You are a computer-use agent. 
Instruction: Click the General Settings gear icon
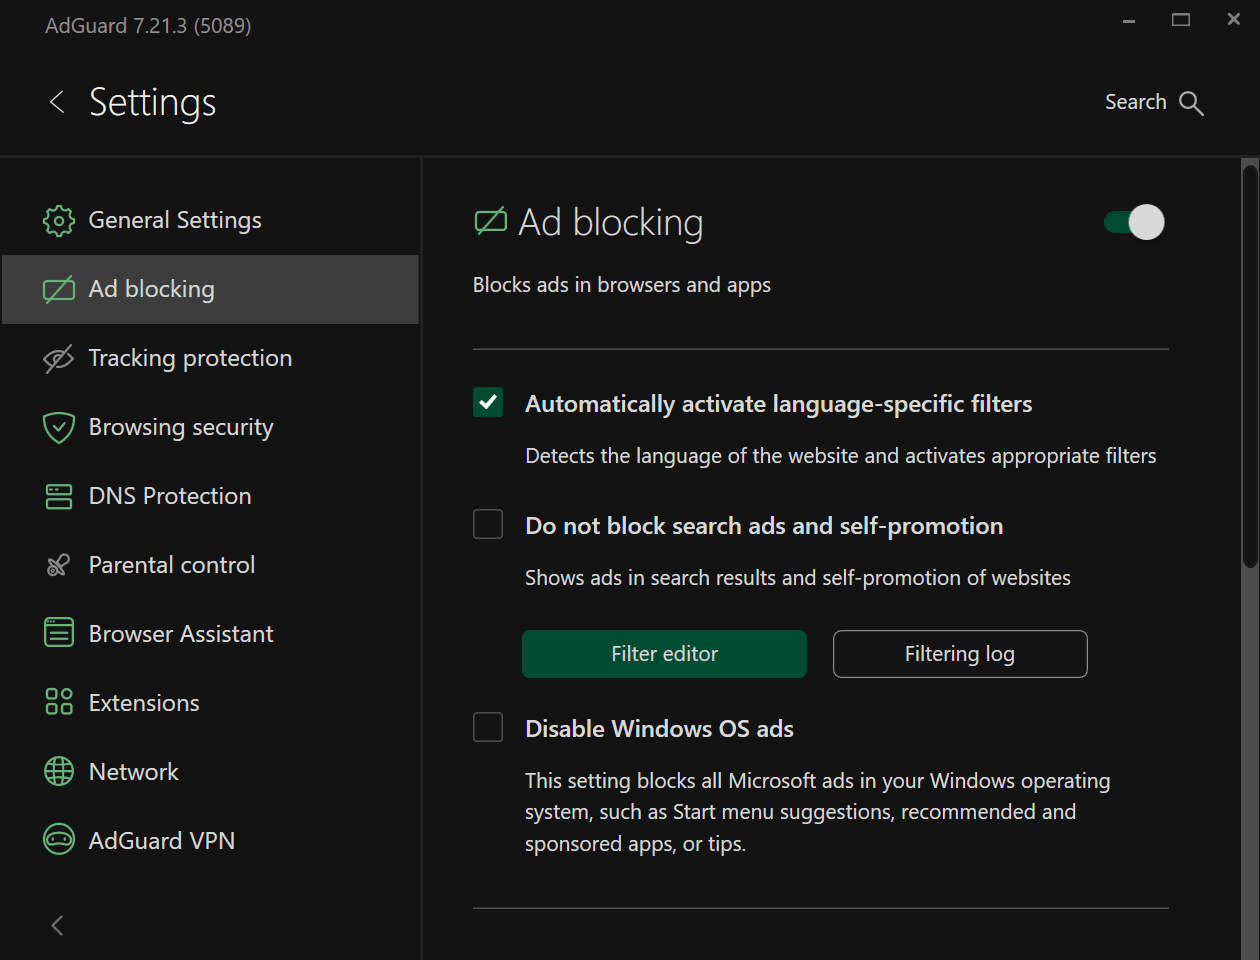(59, 221)
